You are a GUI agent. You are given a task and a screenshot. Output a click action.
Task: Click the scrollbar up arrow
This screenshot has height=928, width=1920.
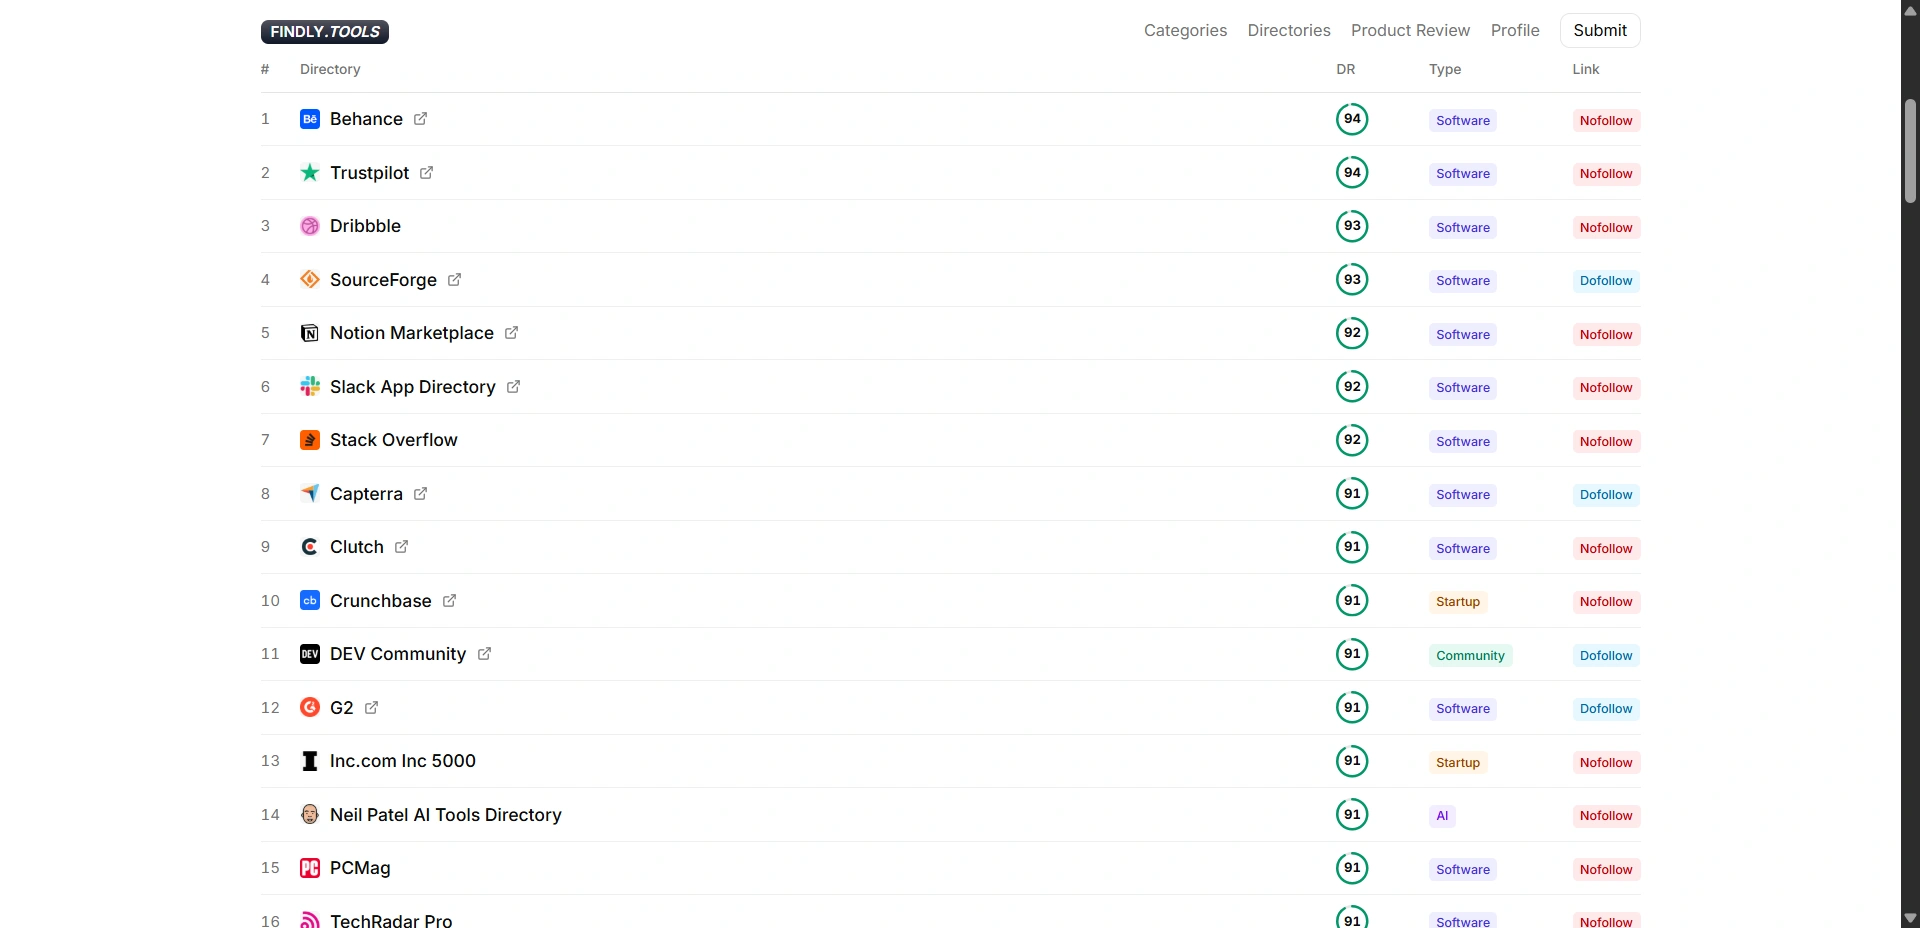pos(1910,10)
